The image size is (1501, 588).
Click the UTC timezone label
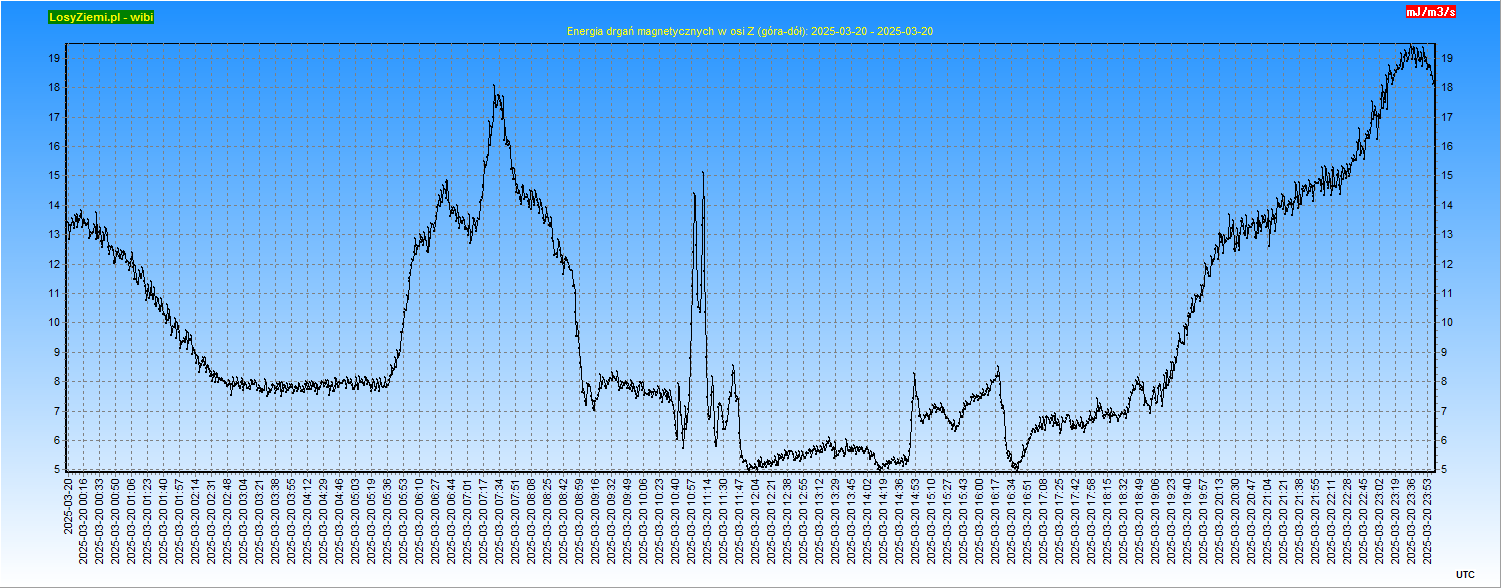click(x=1464, y=574)
